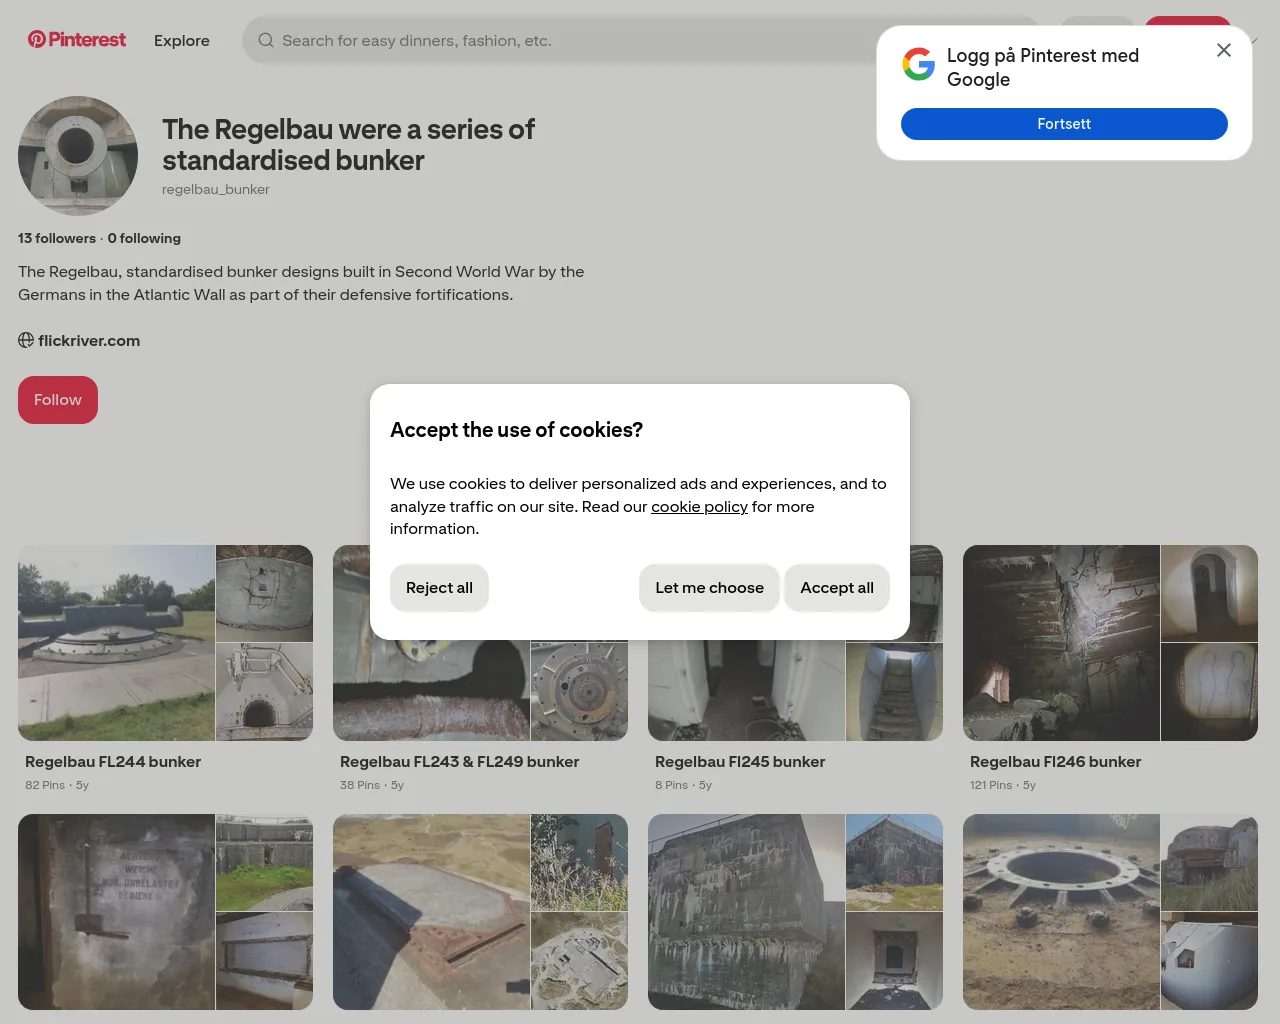Choose Let me choose cookie option
Image resolution: width=1280 pixels, height=1024 pixels.
[x=709, y=588]
